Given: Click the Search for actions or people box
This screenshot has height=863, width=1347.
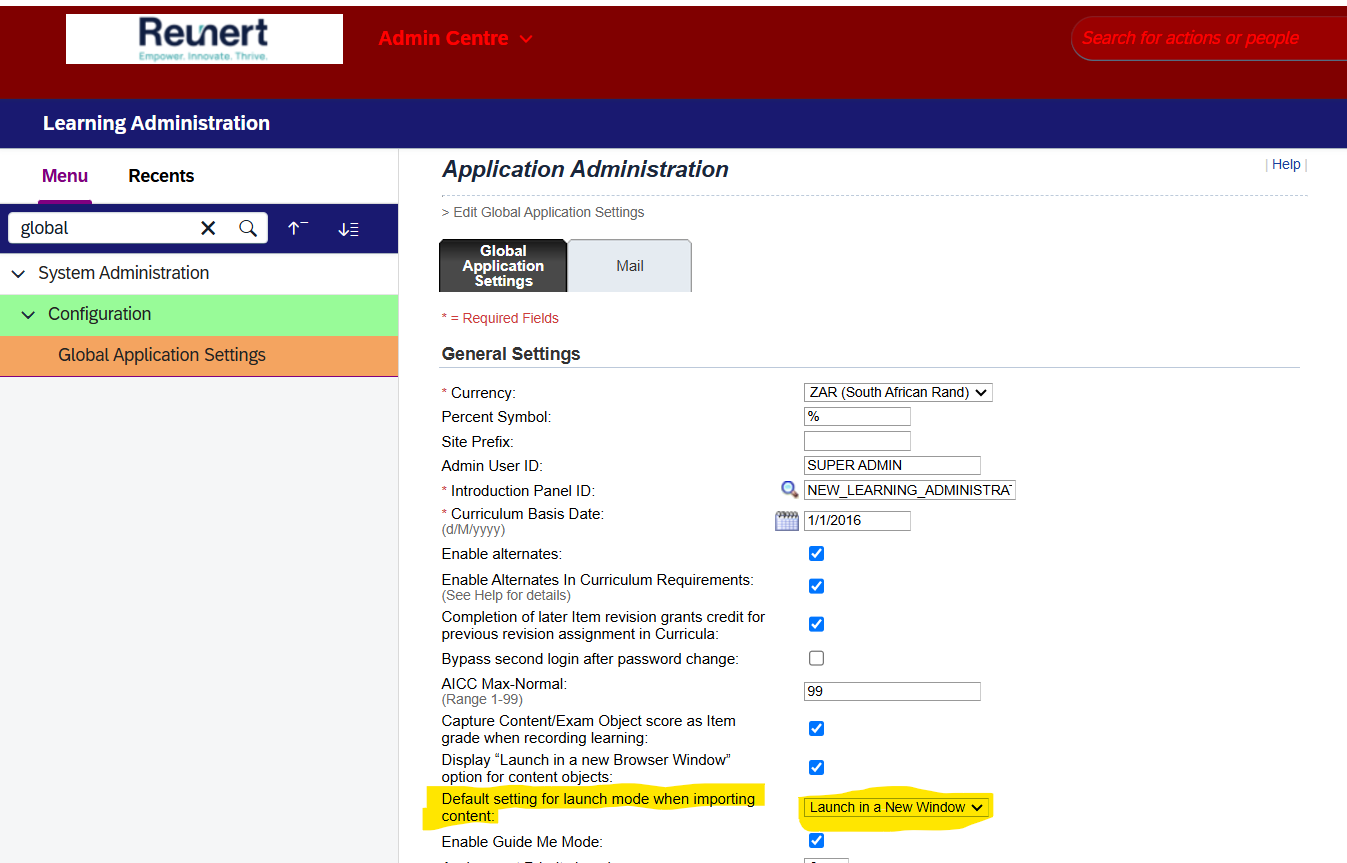Looking at the screenshot, I should tap(1208, 38).
